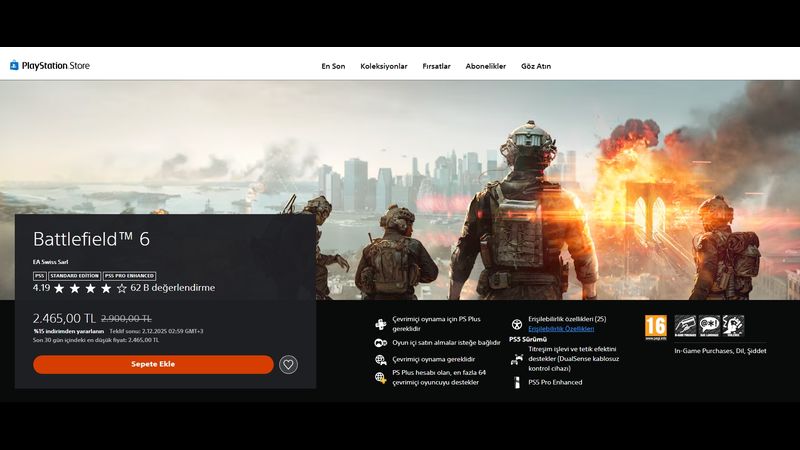
Task: Click the In-Game Purchases, Dil, Şiddet descriptor
Action: coord(720,351)
